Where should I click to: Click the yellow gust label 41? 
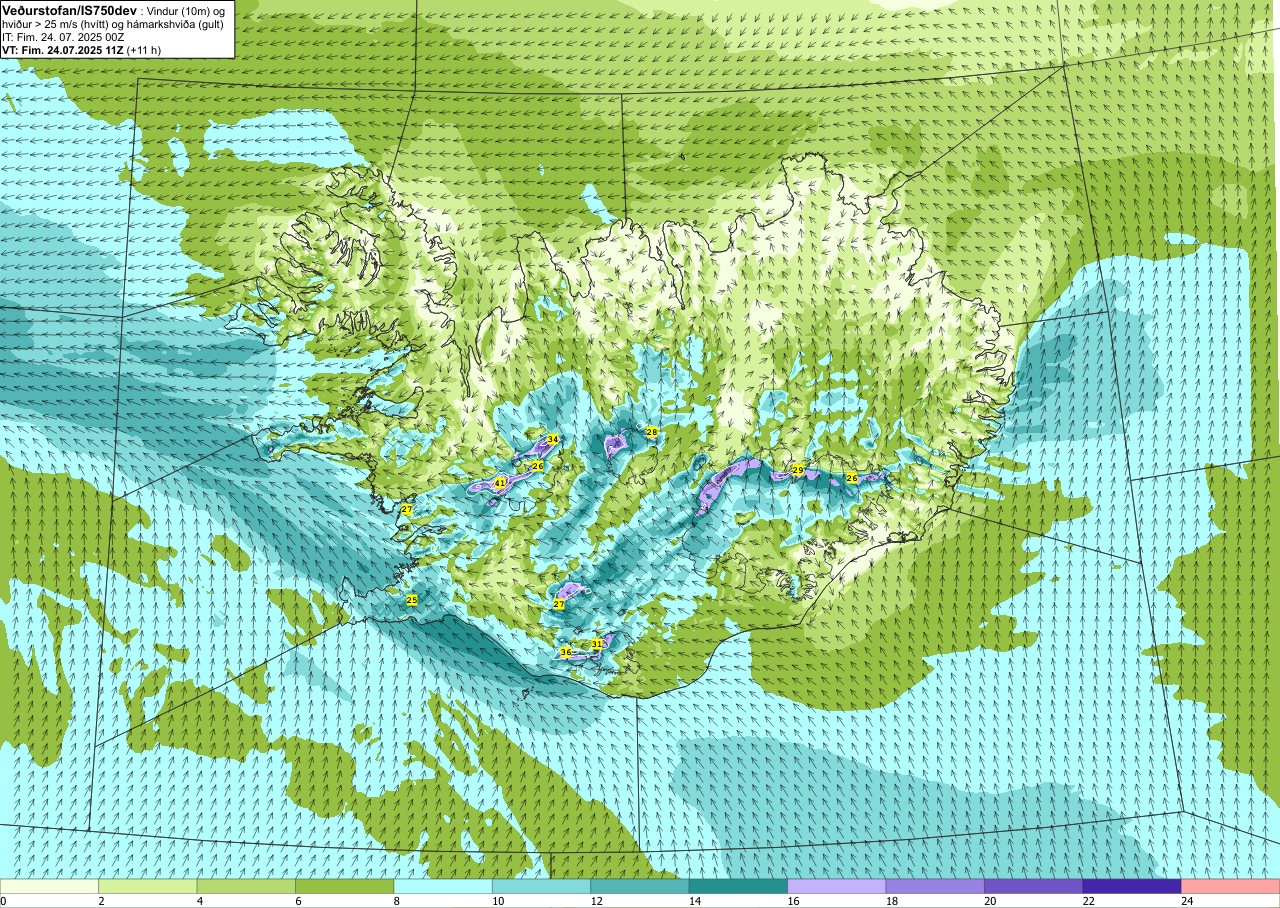tap(500, 483)
